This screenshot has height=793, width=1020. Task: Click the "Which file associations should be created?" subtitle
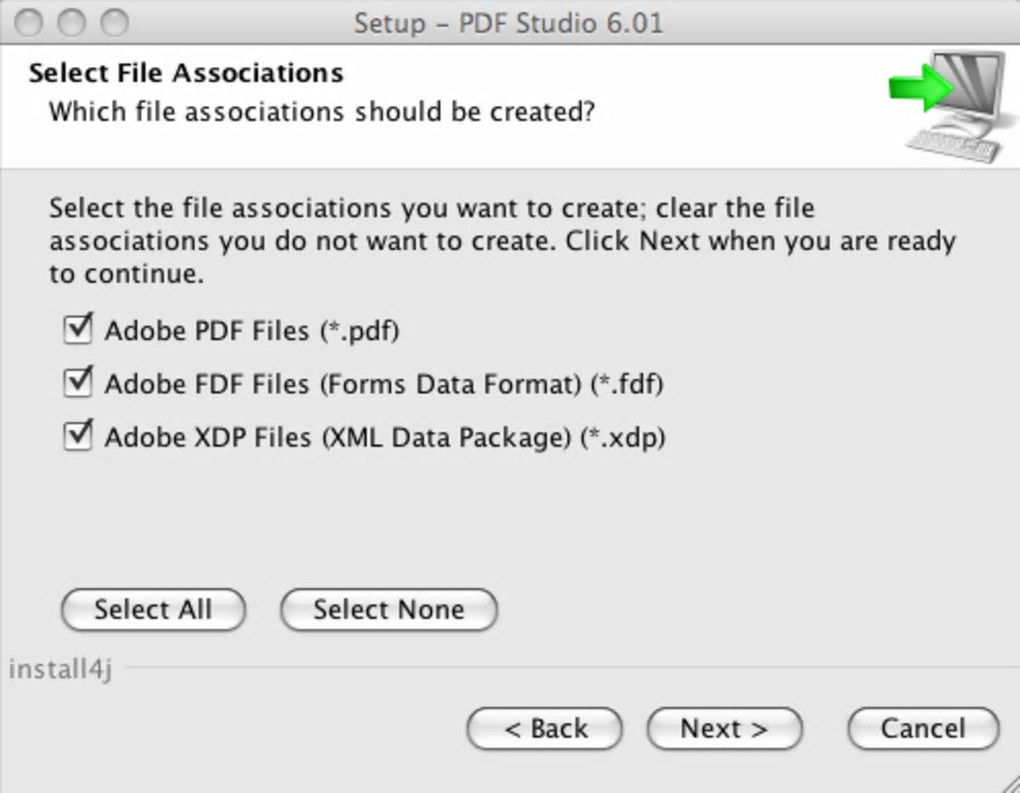pyautogui.click(x=322, y=110)
